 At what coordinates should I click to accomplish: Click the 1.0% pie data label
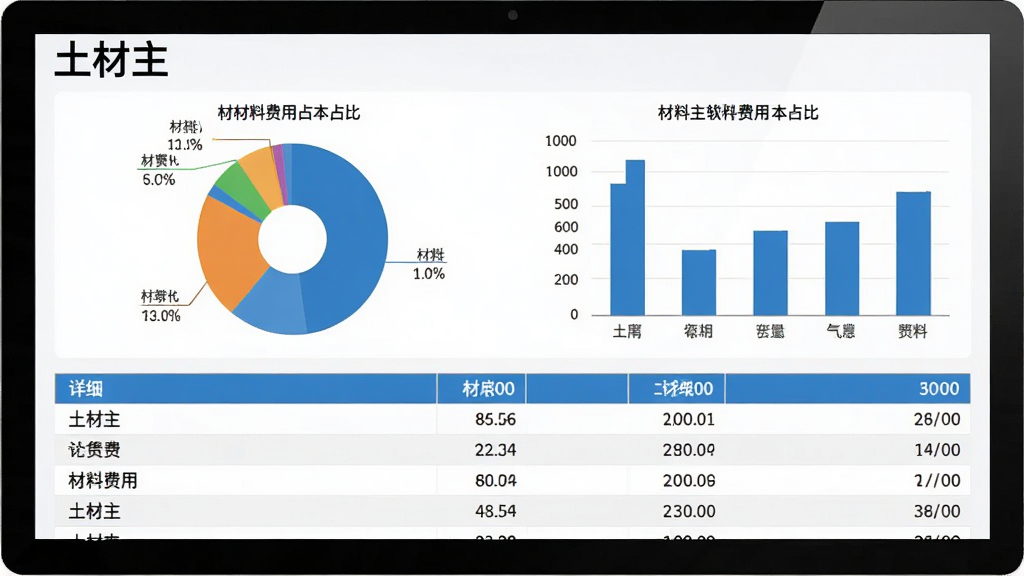(x=429, y=274)
